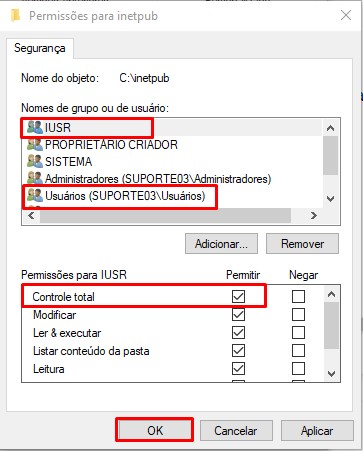Confirm changes with the OK button

point(155,430)
